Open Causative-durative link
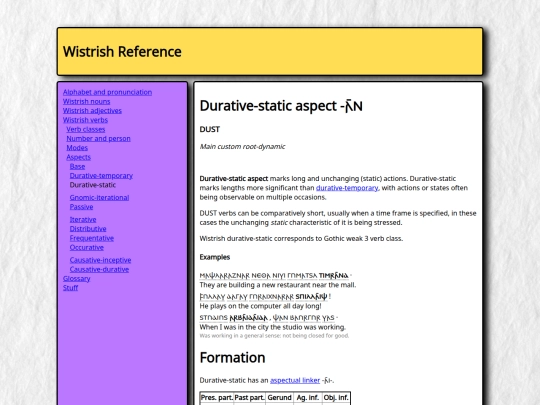Screen dimensions: 540x405 click(x=100, y=270)
